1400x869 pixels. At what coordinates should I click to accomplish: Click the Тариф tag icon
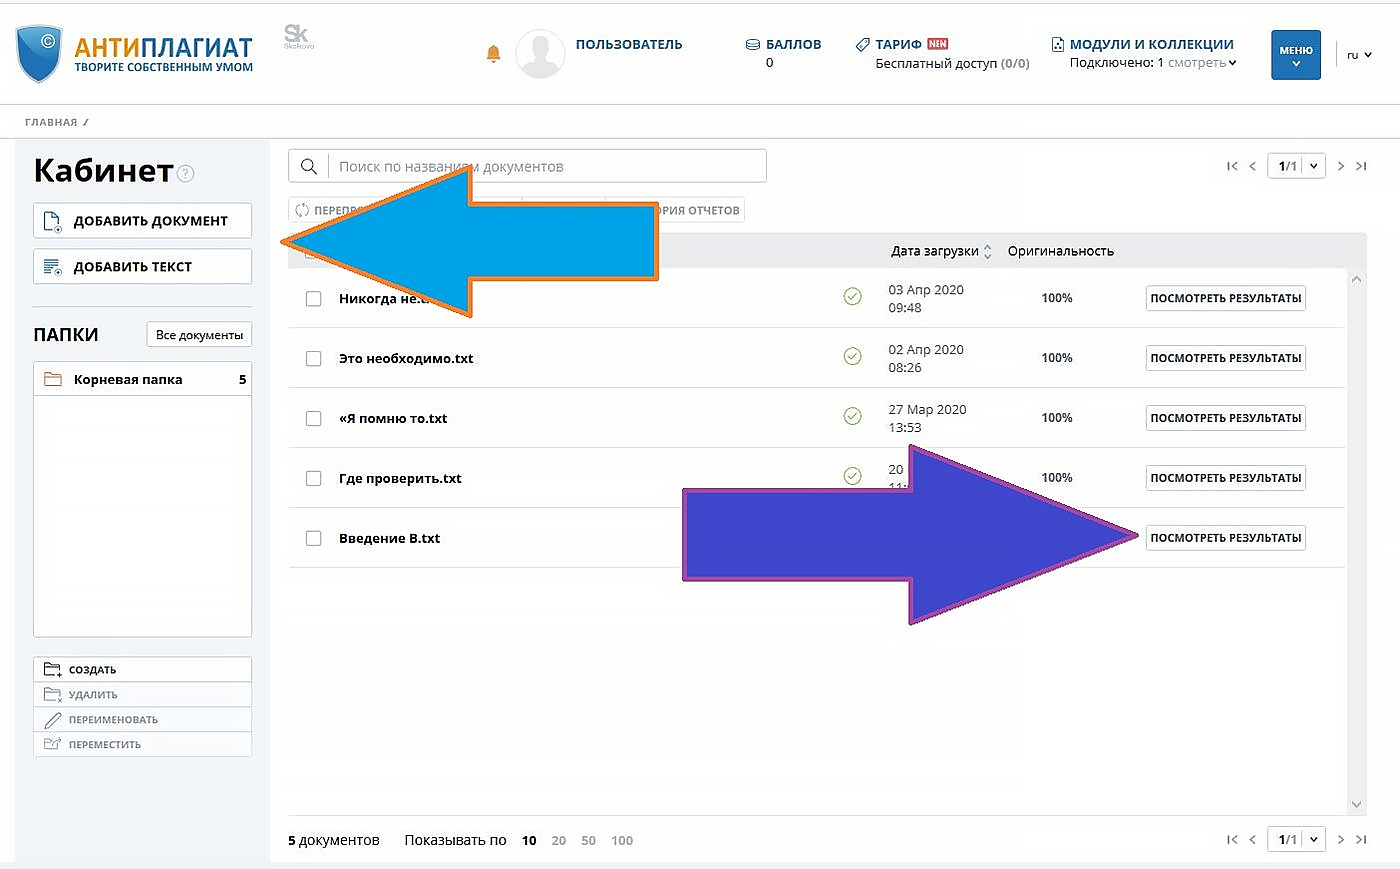pos(863,45)
